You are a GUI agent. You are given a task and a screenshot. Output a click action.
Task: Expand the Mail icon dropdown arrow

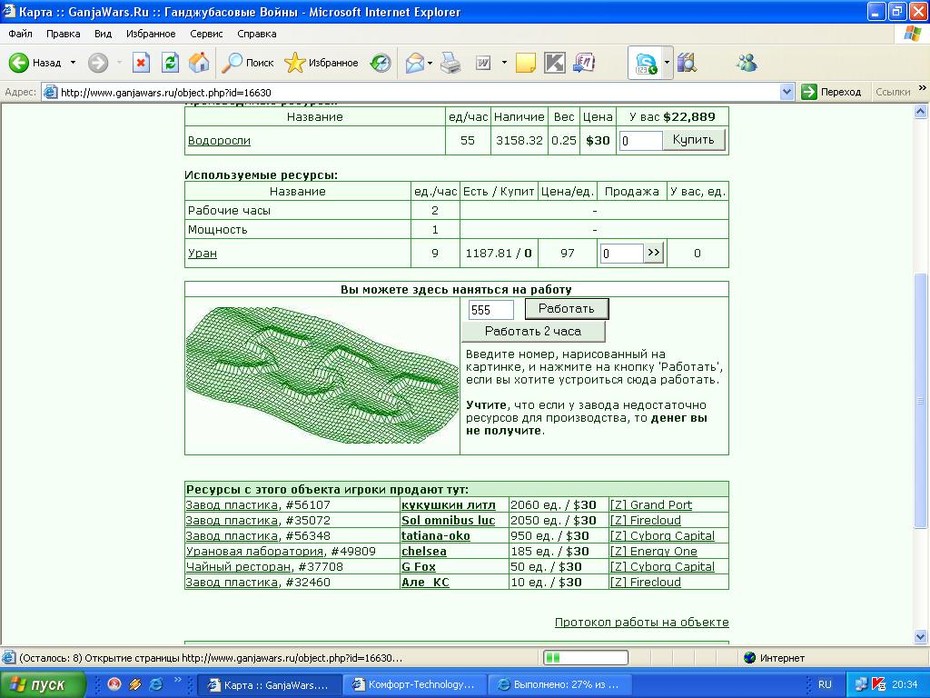coord(430,63)
